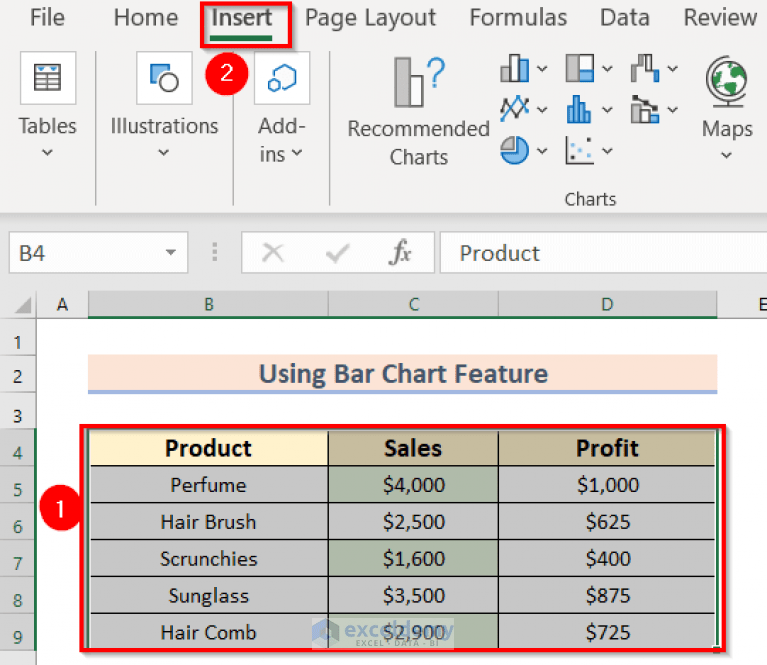The height and width of the screenshot is (665, 767).
Task: Click the $1,600 sales cell
Action: click(x=413, y=558)
